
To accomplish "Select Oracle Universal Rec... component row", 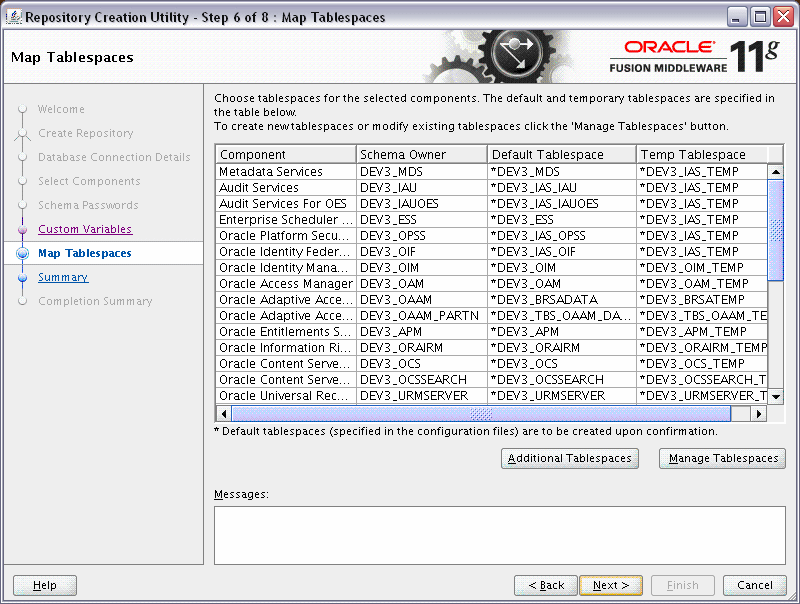I will pos(286,396).
